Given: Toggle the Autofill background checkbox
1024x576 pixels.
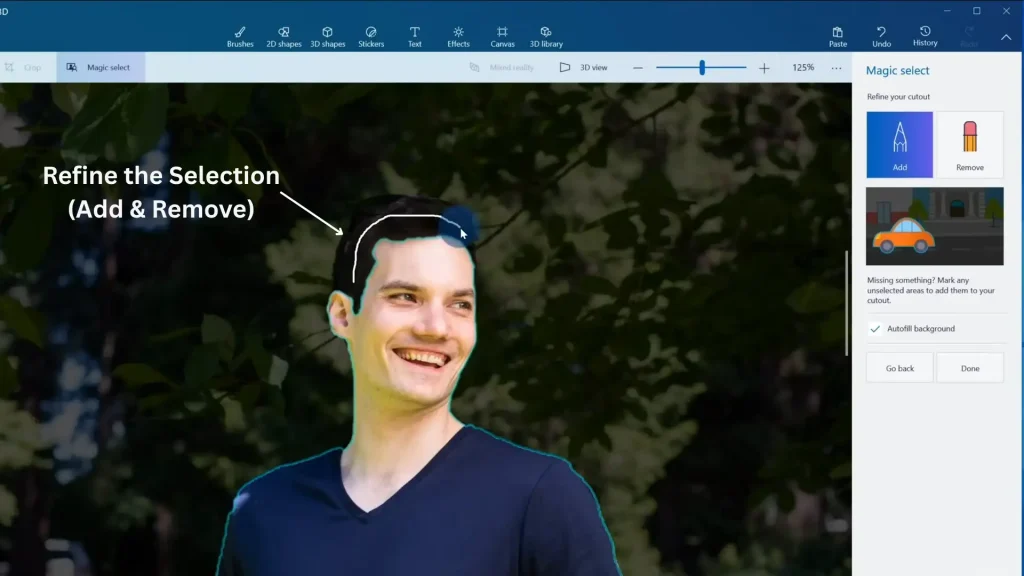Looking at the screenshot, I should pos(874,328).
